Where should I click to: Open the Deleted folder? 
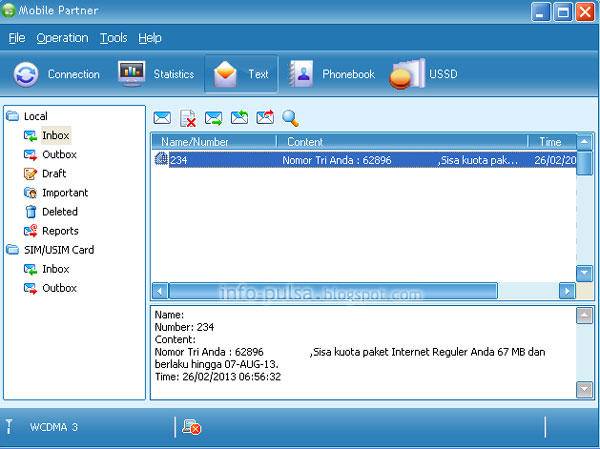point(60,212)
